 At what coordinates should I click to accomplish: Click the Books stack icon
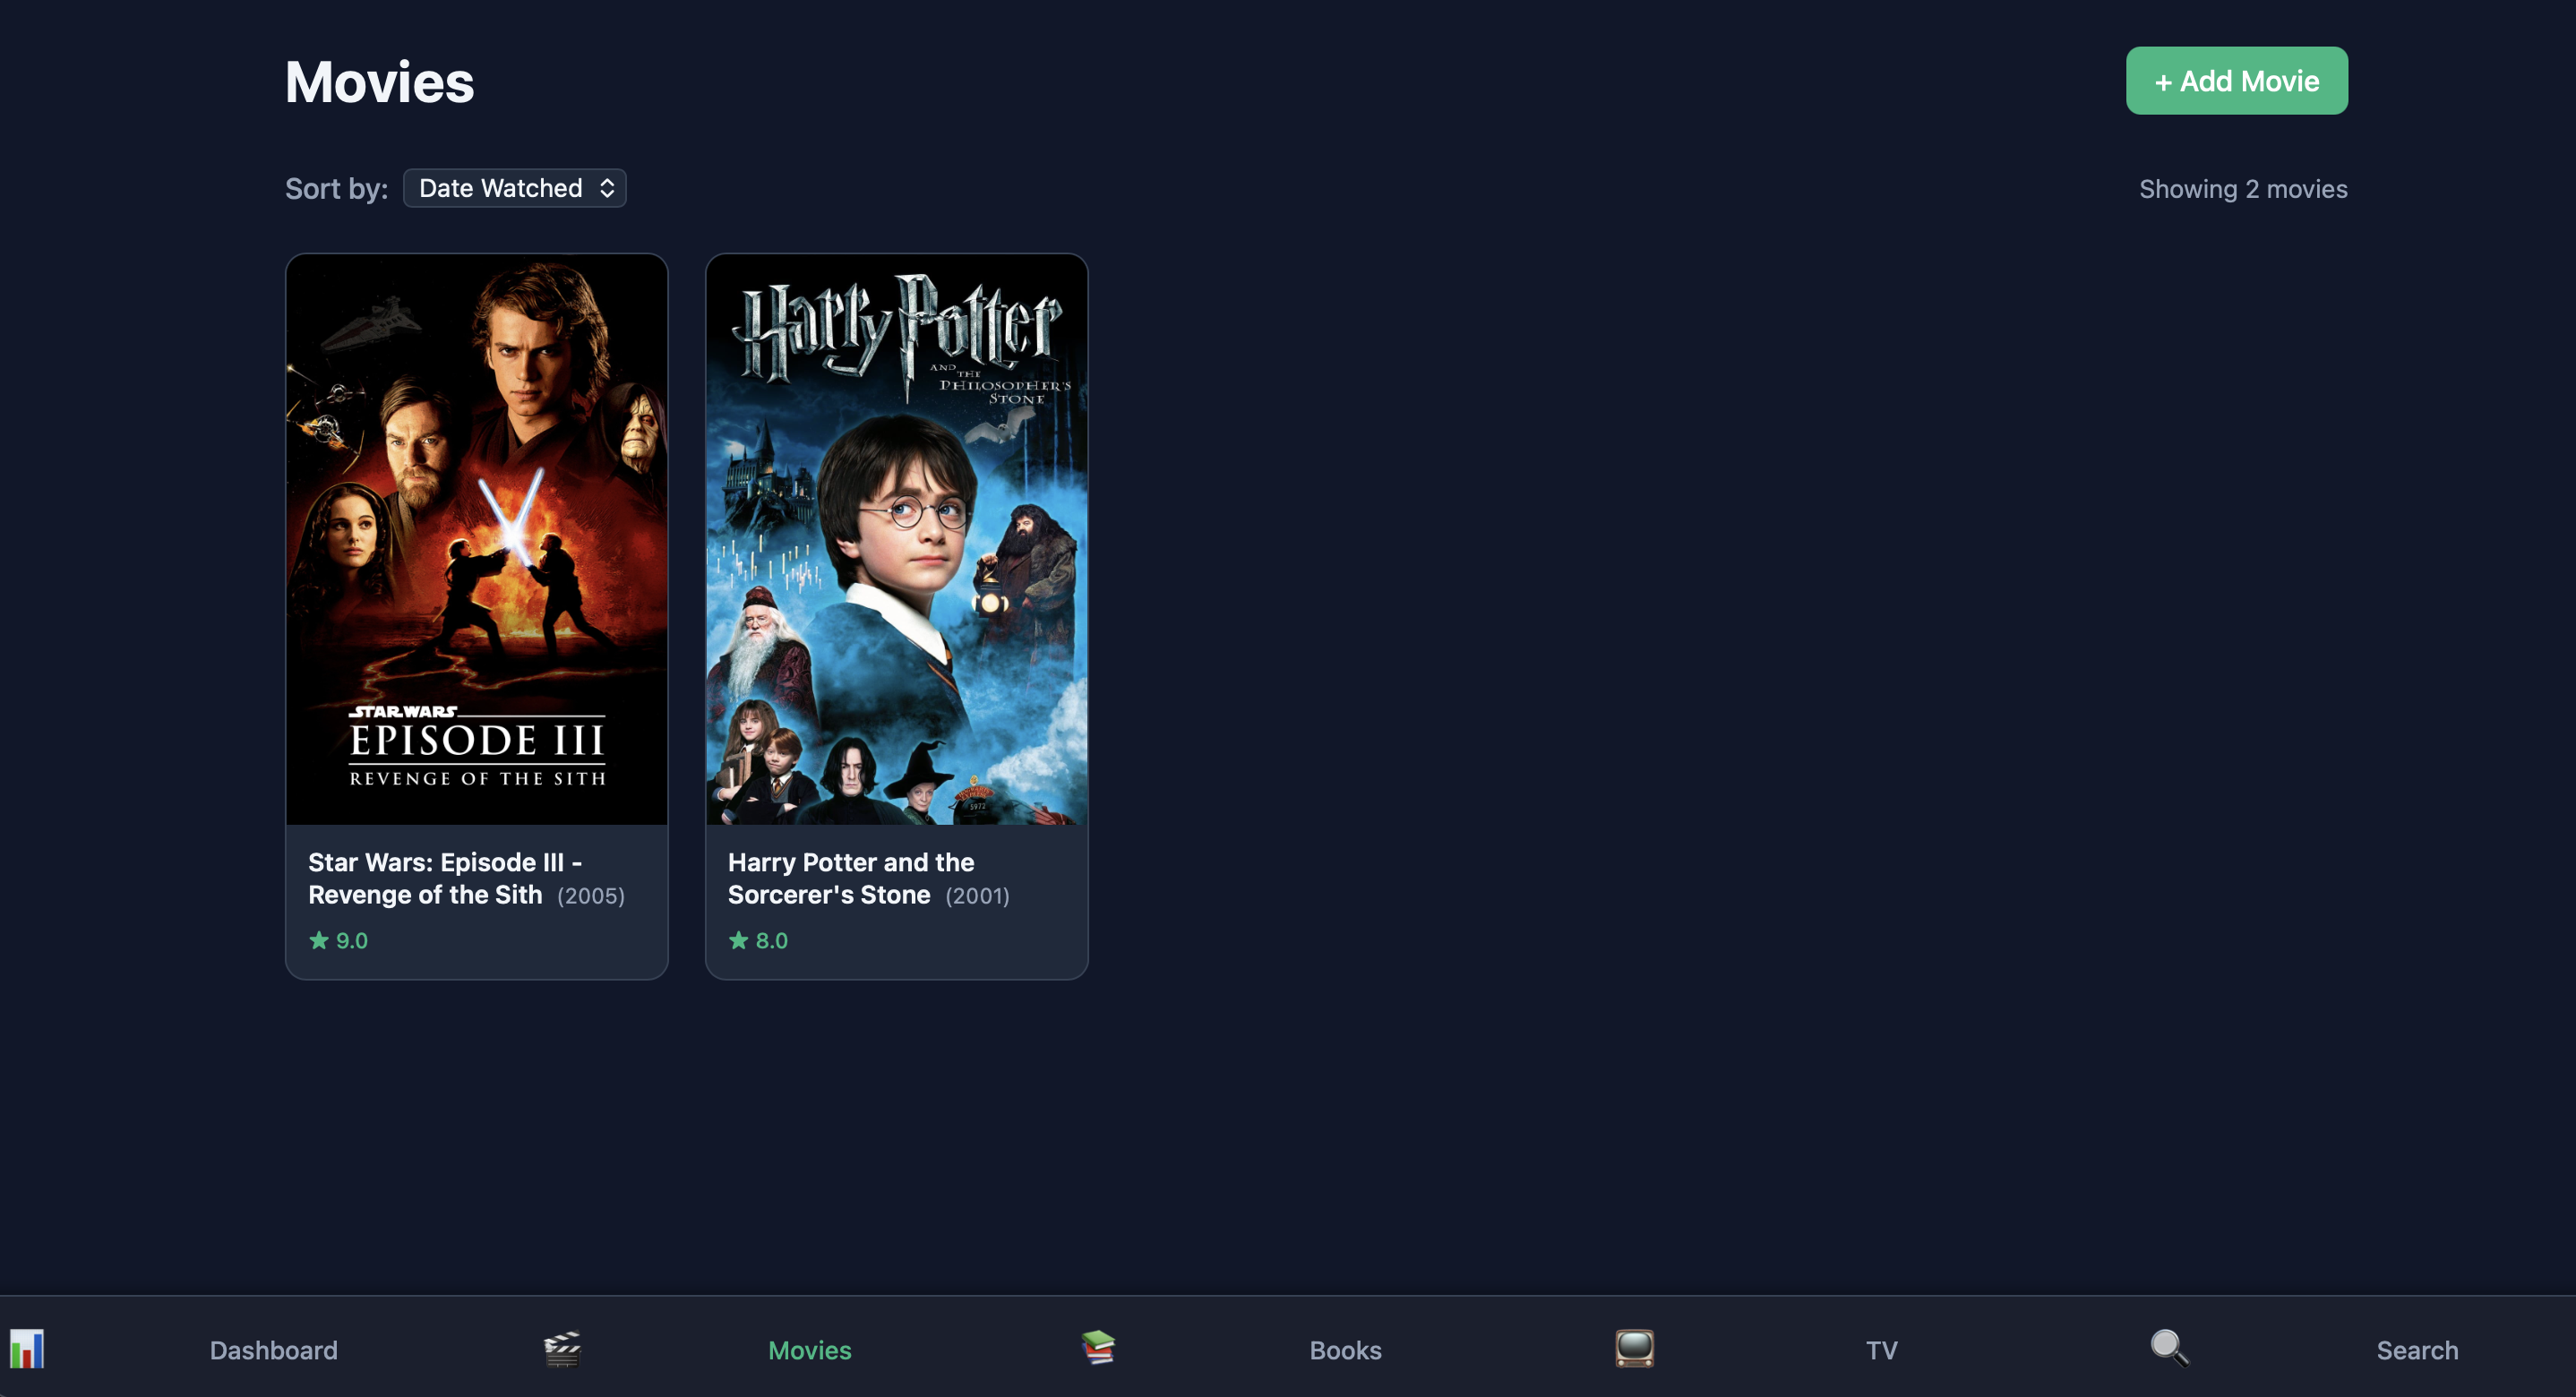pyautogui.click(x=1098, y=1348)
